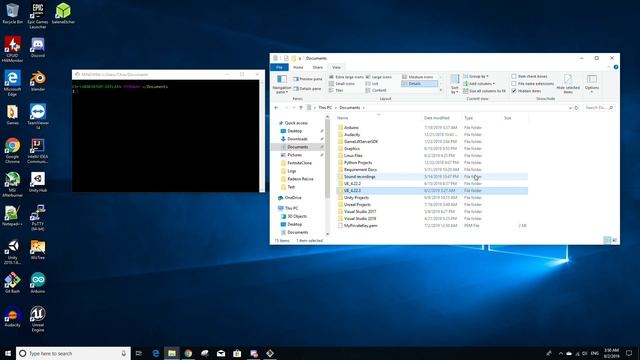640x360 pixels.
Task: Click the Windows Start button
Action: point(8,353)
